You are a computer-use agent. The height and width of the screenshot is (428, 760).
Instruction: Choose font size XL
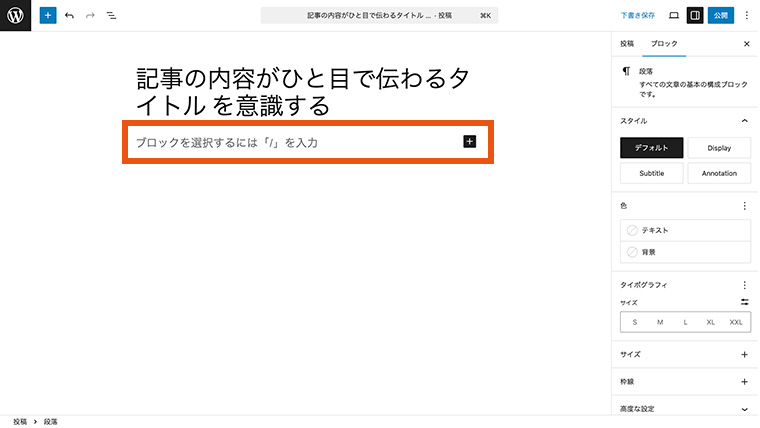pos(711,322)
